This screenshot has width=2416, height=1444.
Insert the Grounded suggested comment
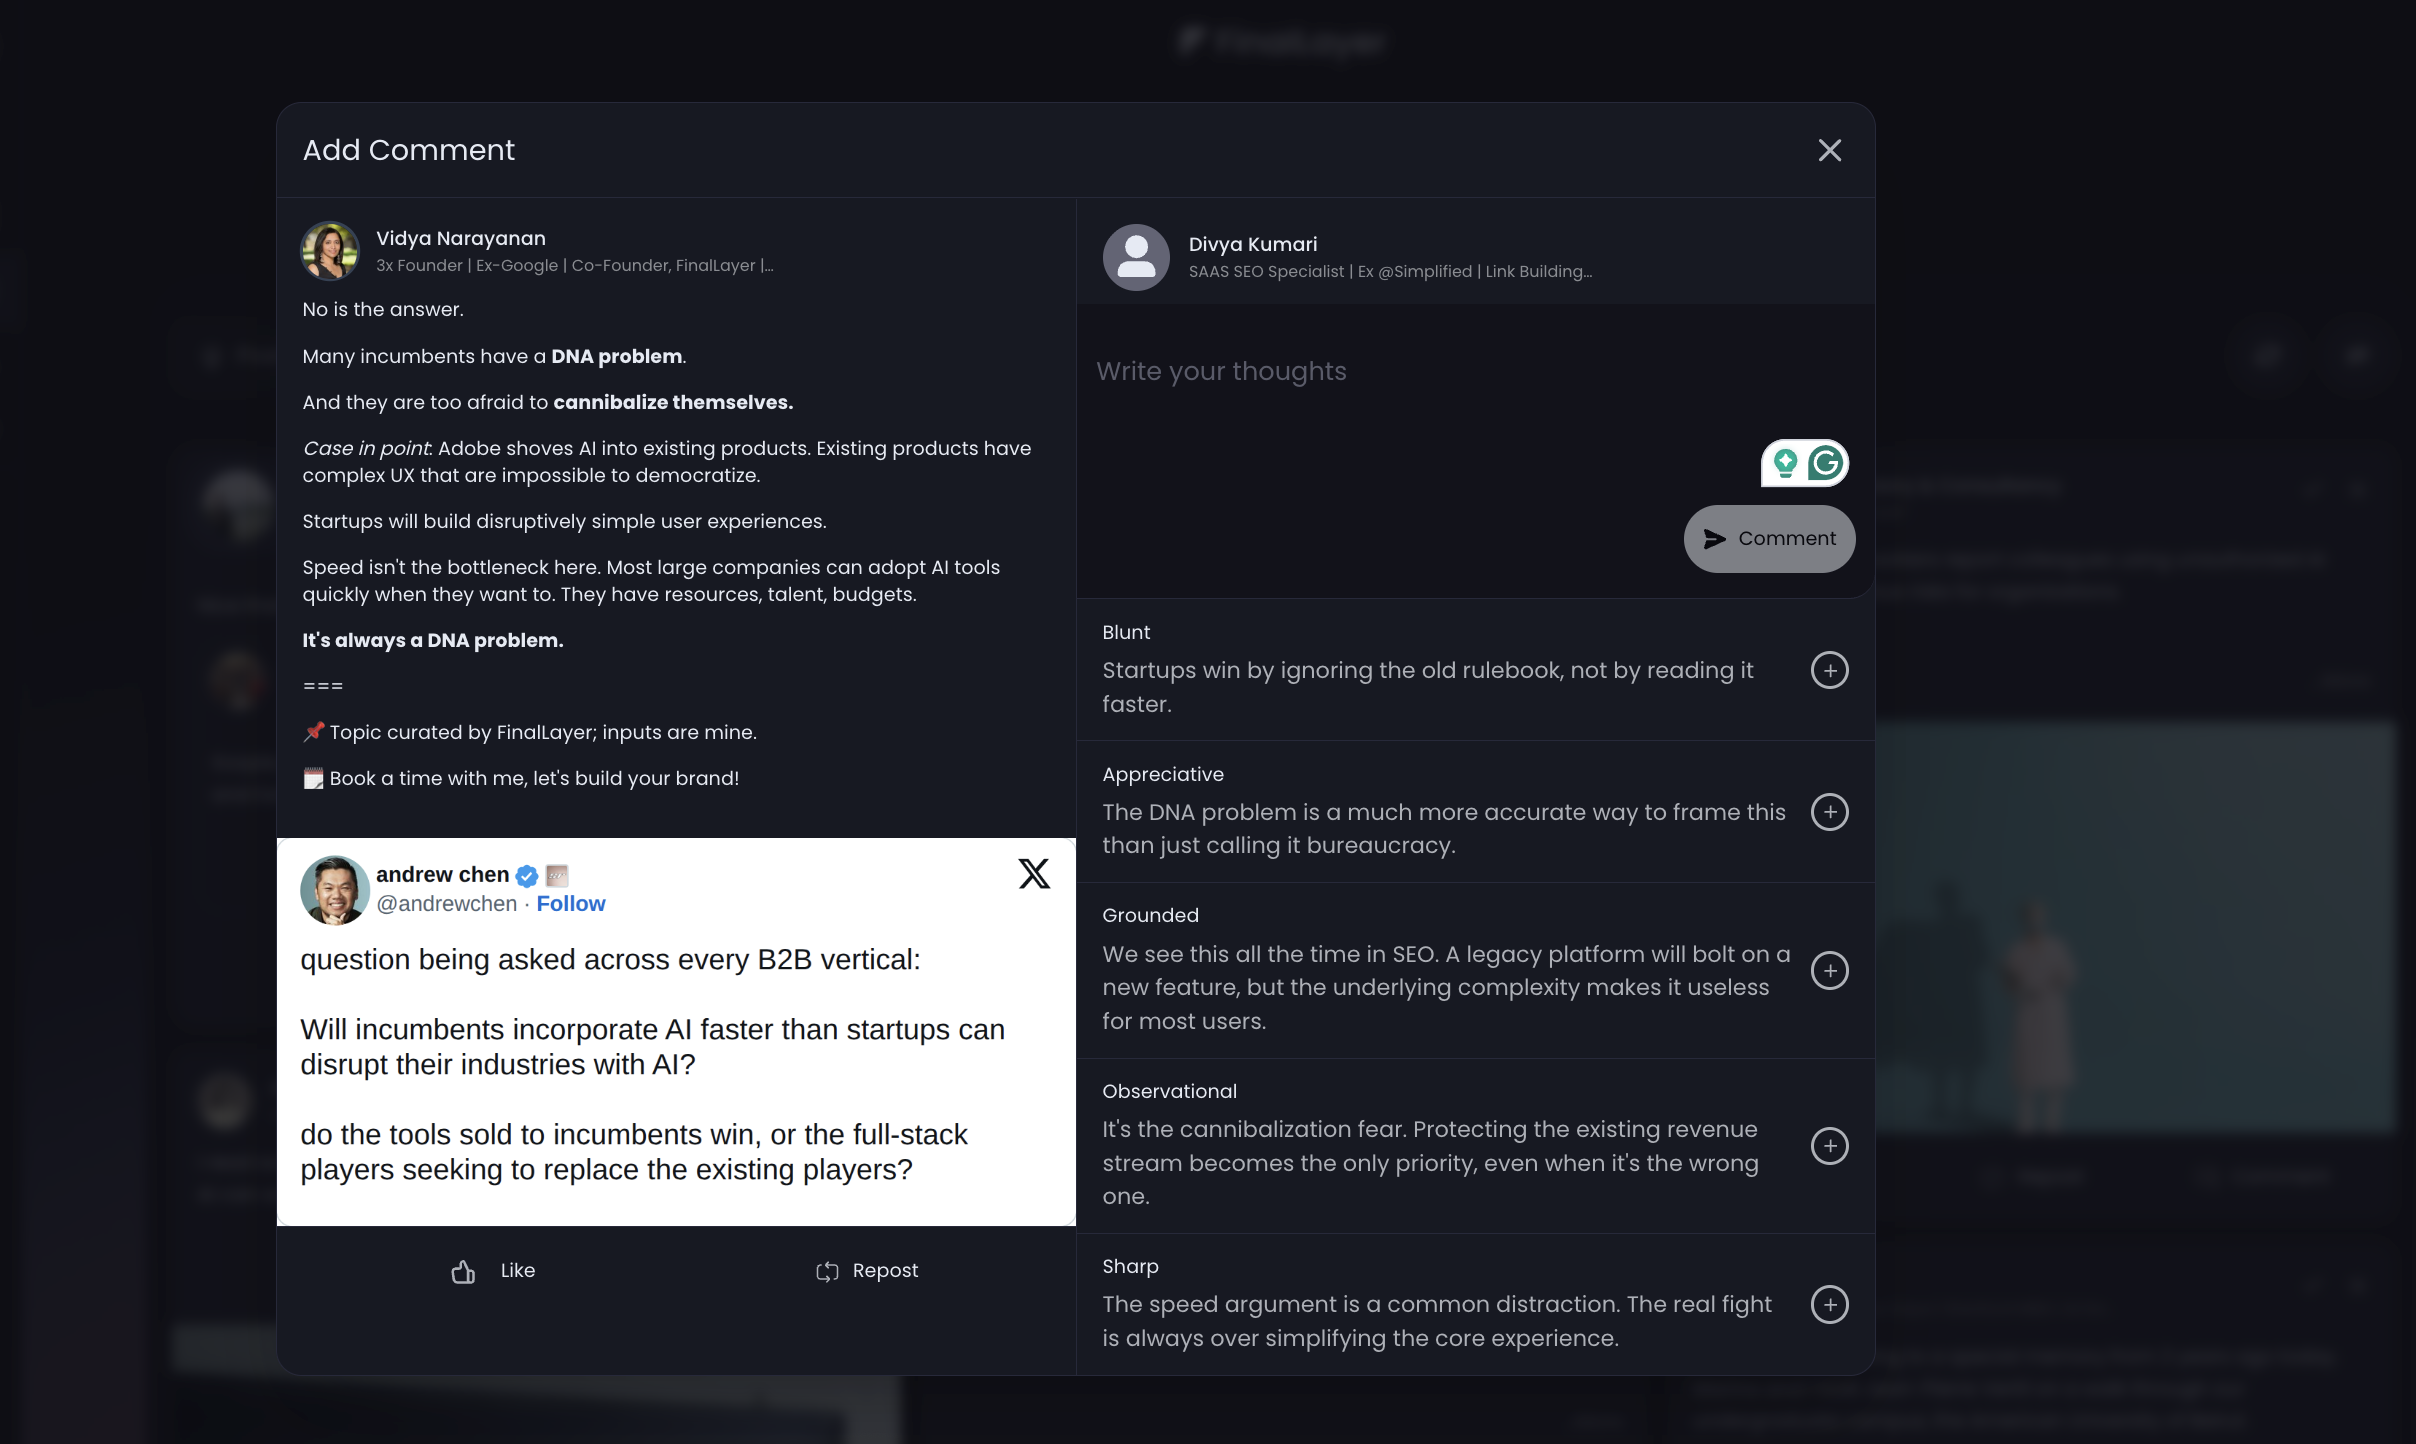pos(1829,970)
